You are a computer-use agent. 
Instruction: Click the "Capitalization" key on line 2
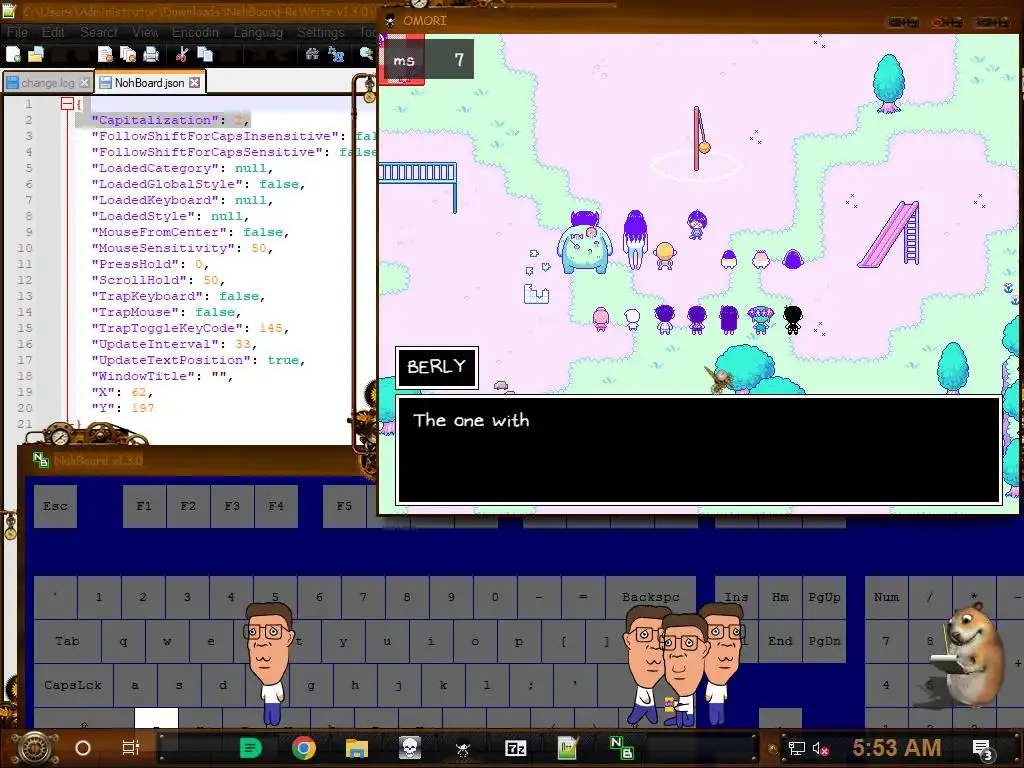tap(155, 120)
